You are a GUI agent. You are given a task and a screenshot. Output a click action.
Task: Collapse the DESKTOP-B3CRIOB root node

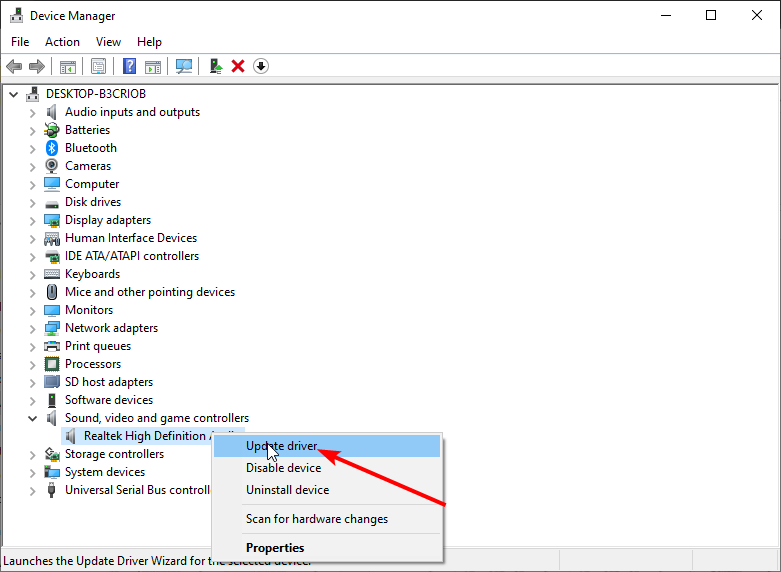click(x=13, y=94)
